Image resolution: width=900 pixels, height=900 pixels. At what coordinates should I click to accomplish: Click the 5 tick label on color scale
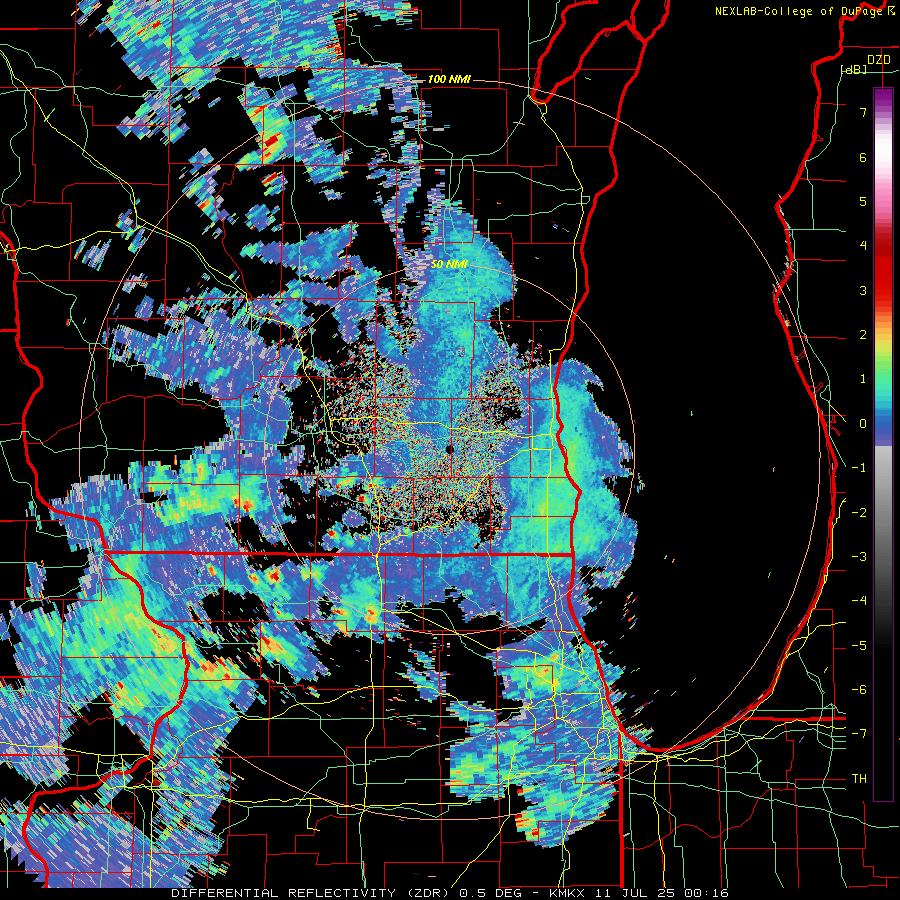pos(863,201)
